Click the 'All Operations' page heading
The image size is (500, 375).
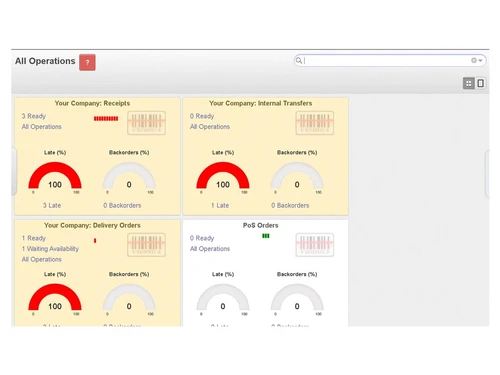45,61
